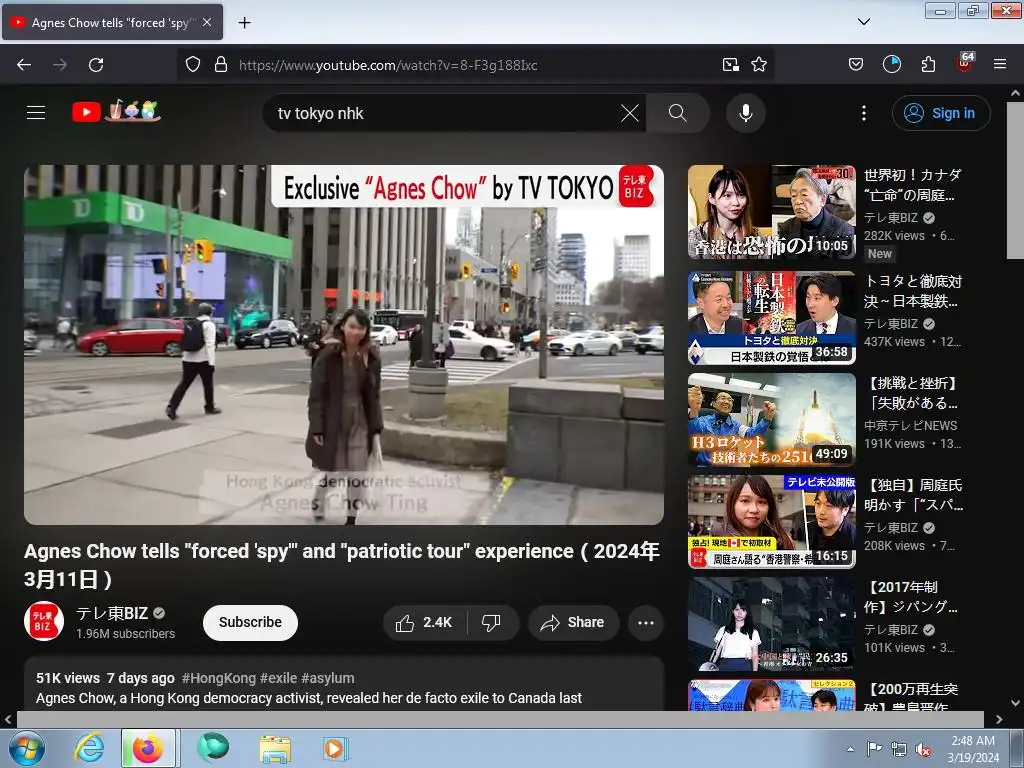Like the video showing 2.4K likes
This screenshot has height=768, width=1024.
424,622
